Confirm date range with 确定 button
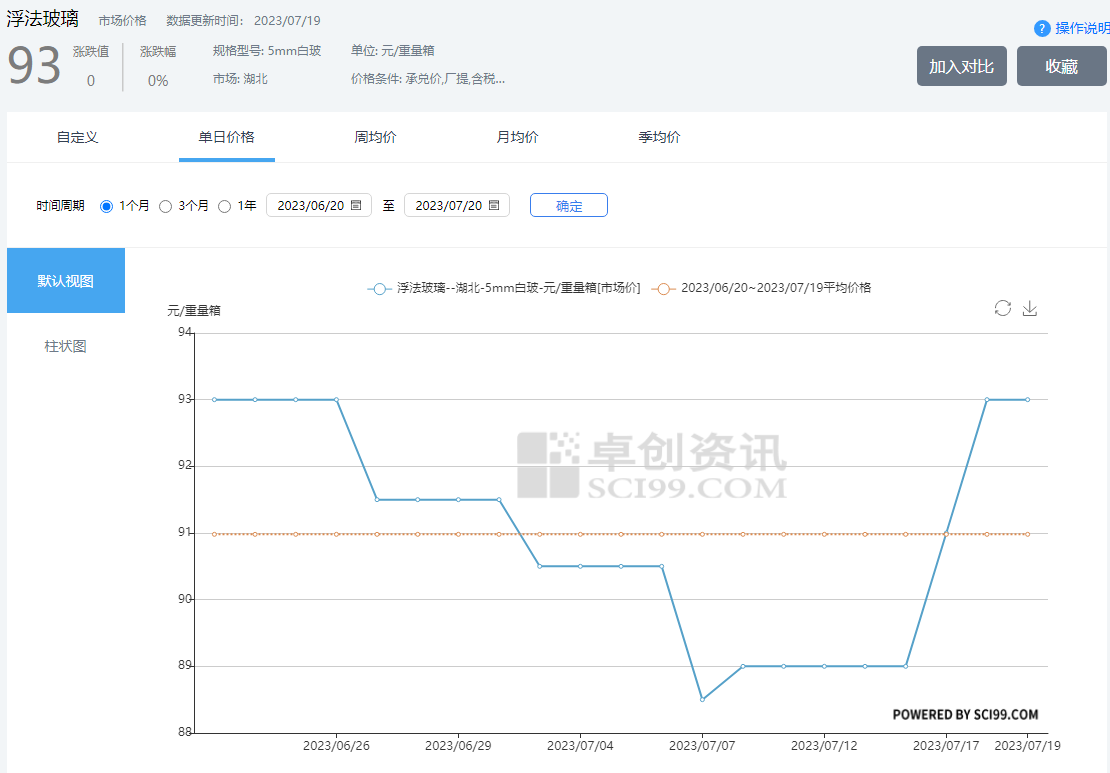This screenshot has height=773, width=1110. [x=568, y=205]
